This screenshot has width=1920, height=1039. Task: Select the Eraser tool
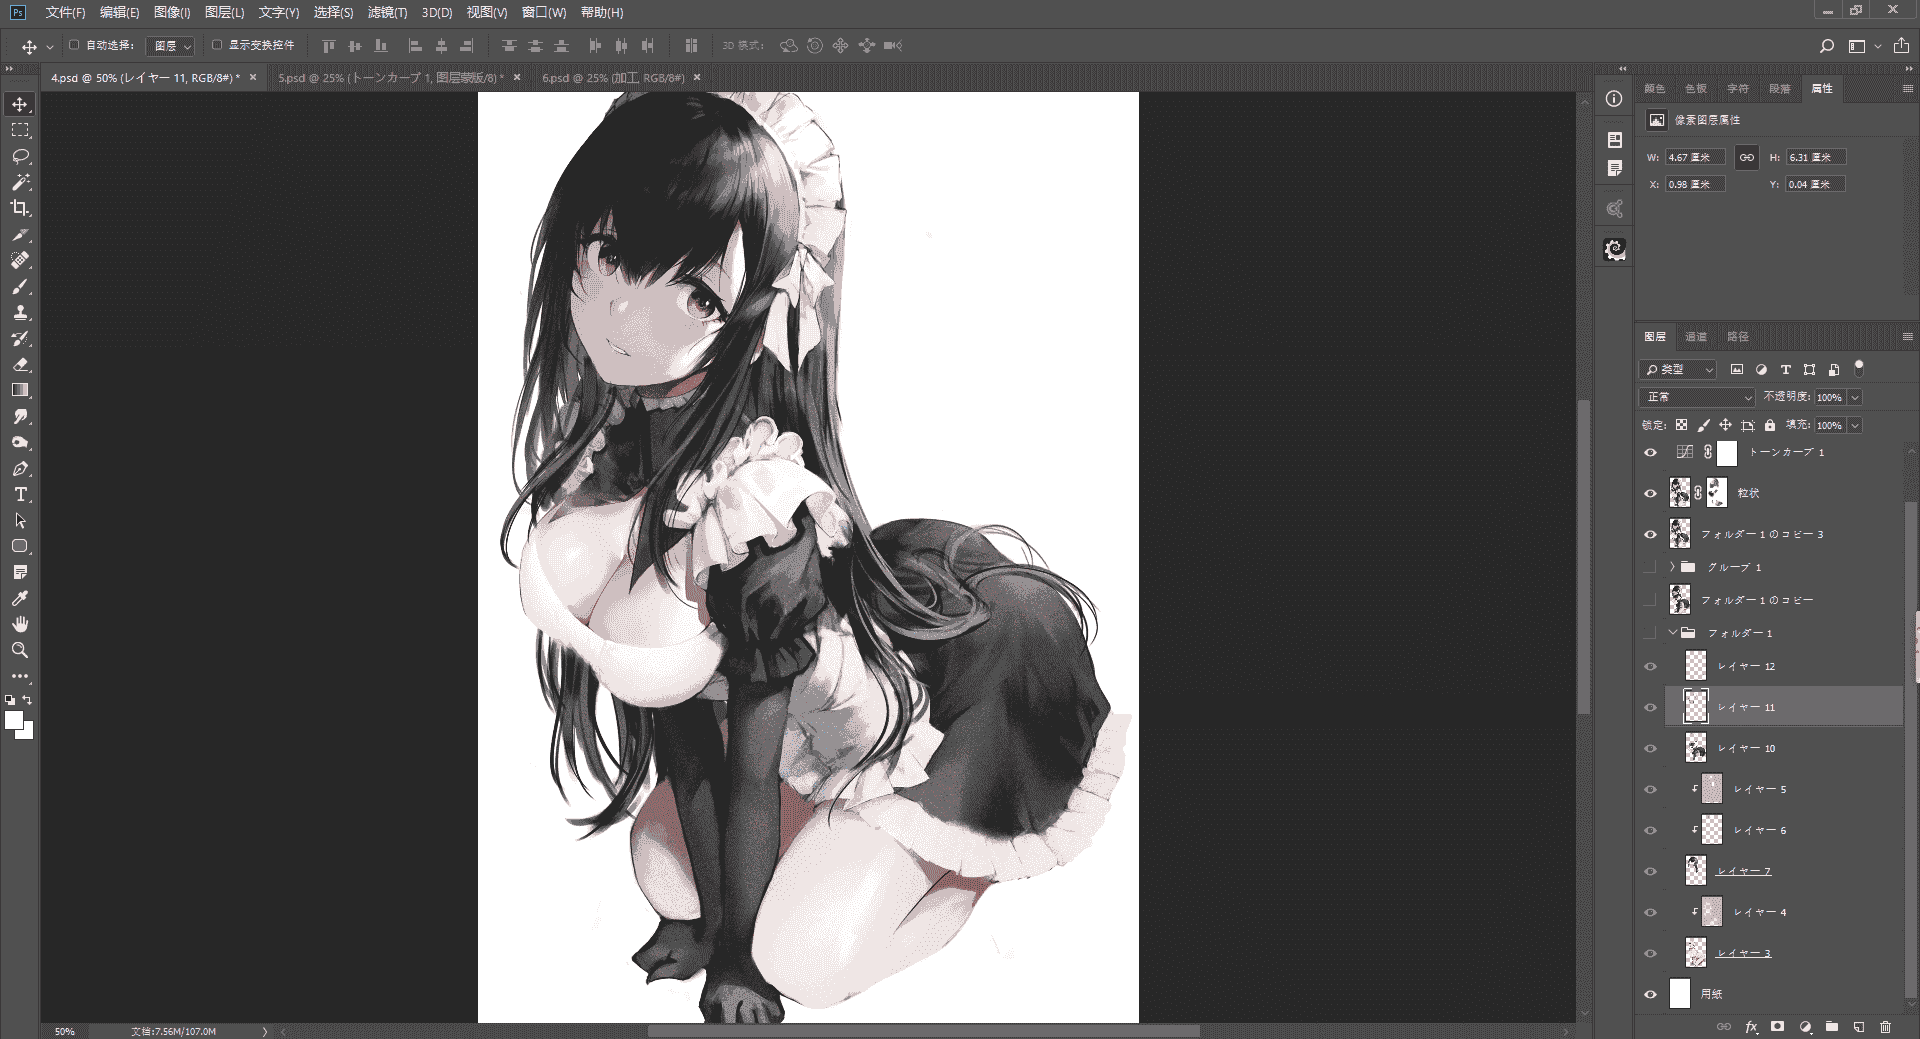click(20, 364)
